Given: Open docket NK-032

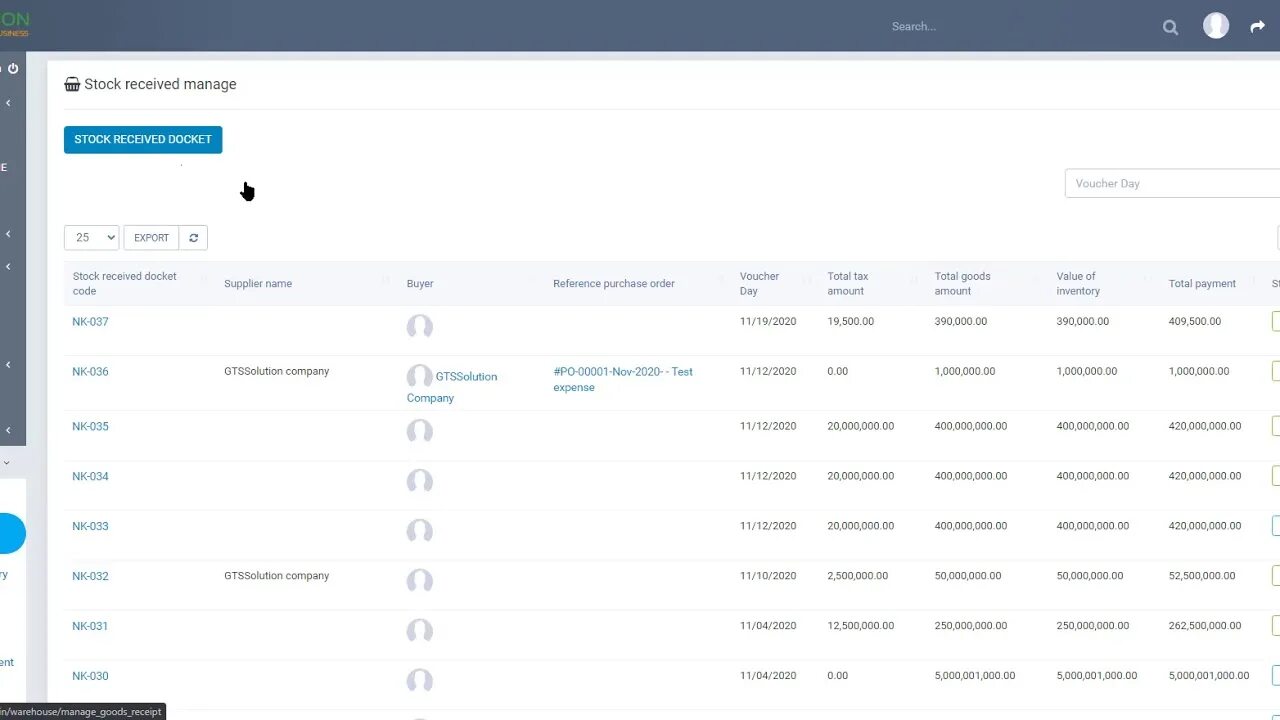Looking at the screenshot, I should [90, 577].
